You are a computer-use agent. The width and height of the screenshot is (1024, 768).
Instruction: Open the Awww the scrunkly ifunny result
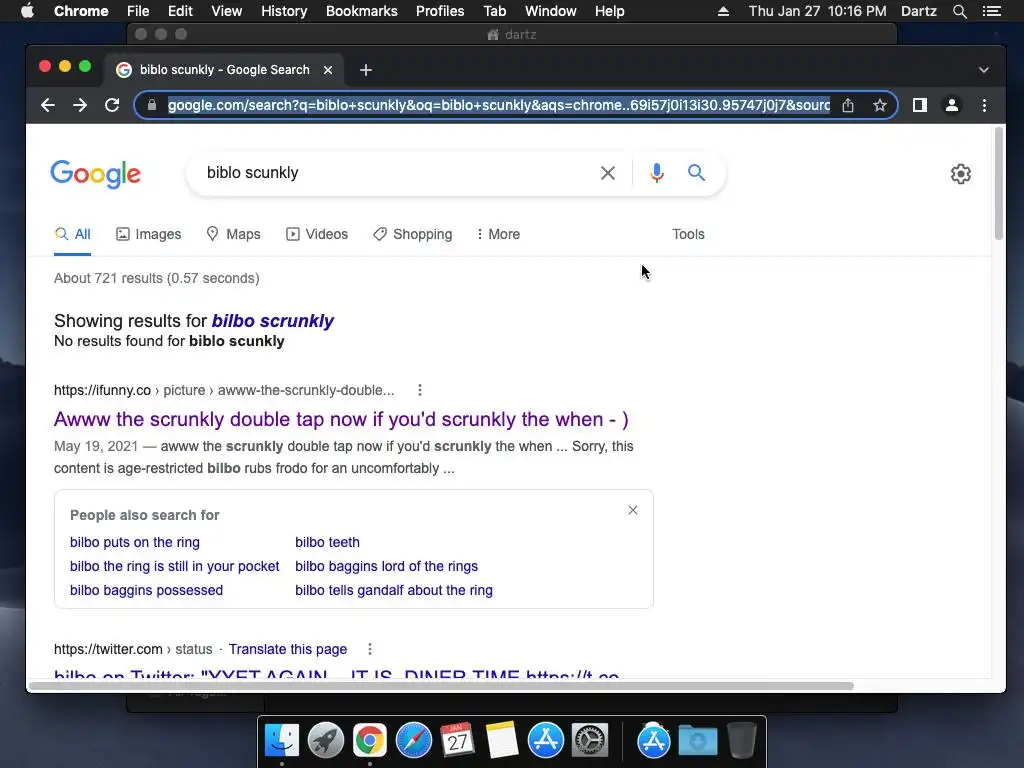(x=341, y=419)
